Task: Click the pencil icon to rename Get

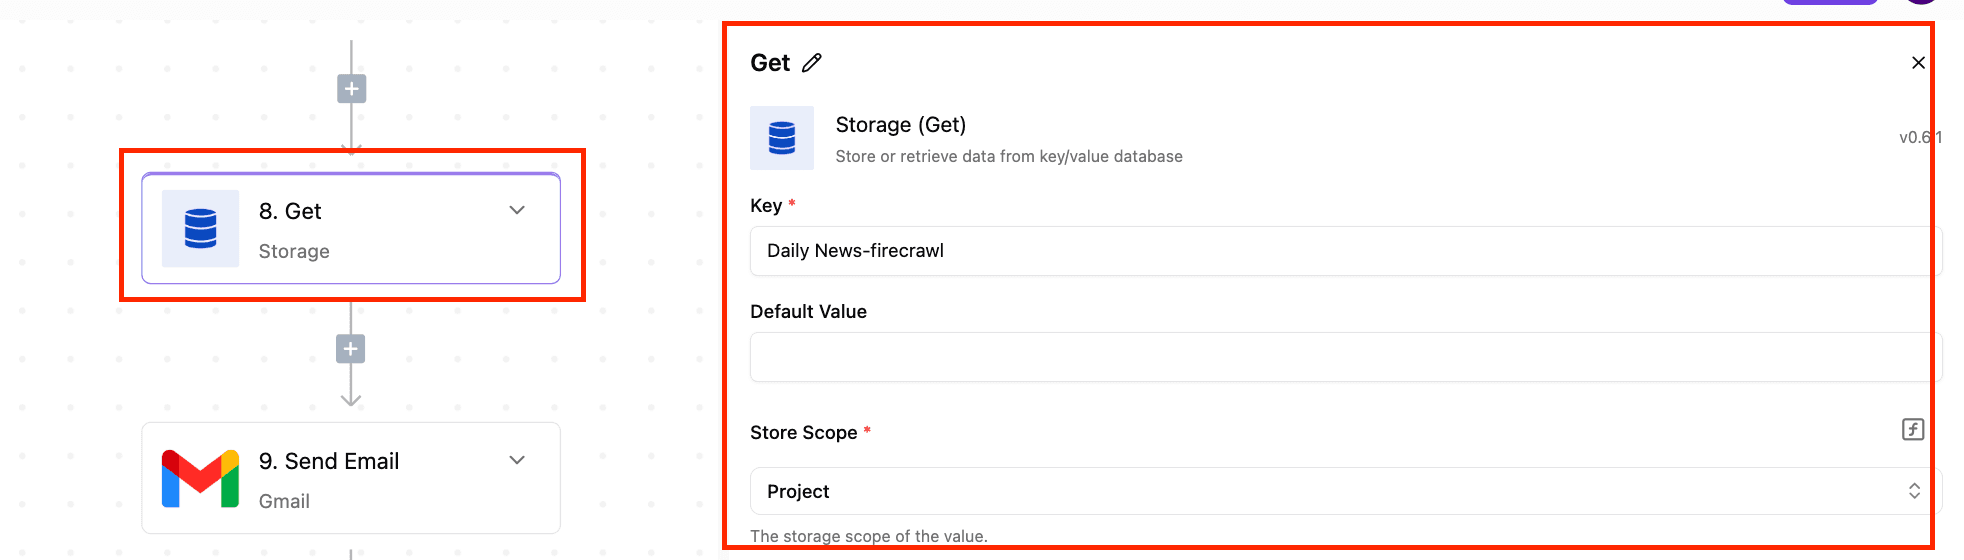Action: (x=812, y=63)
